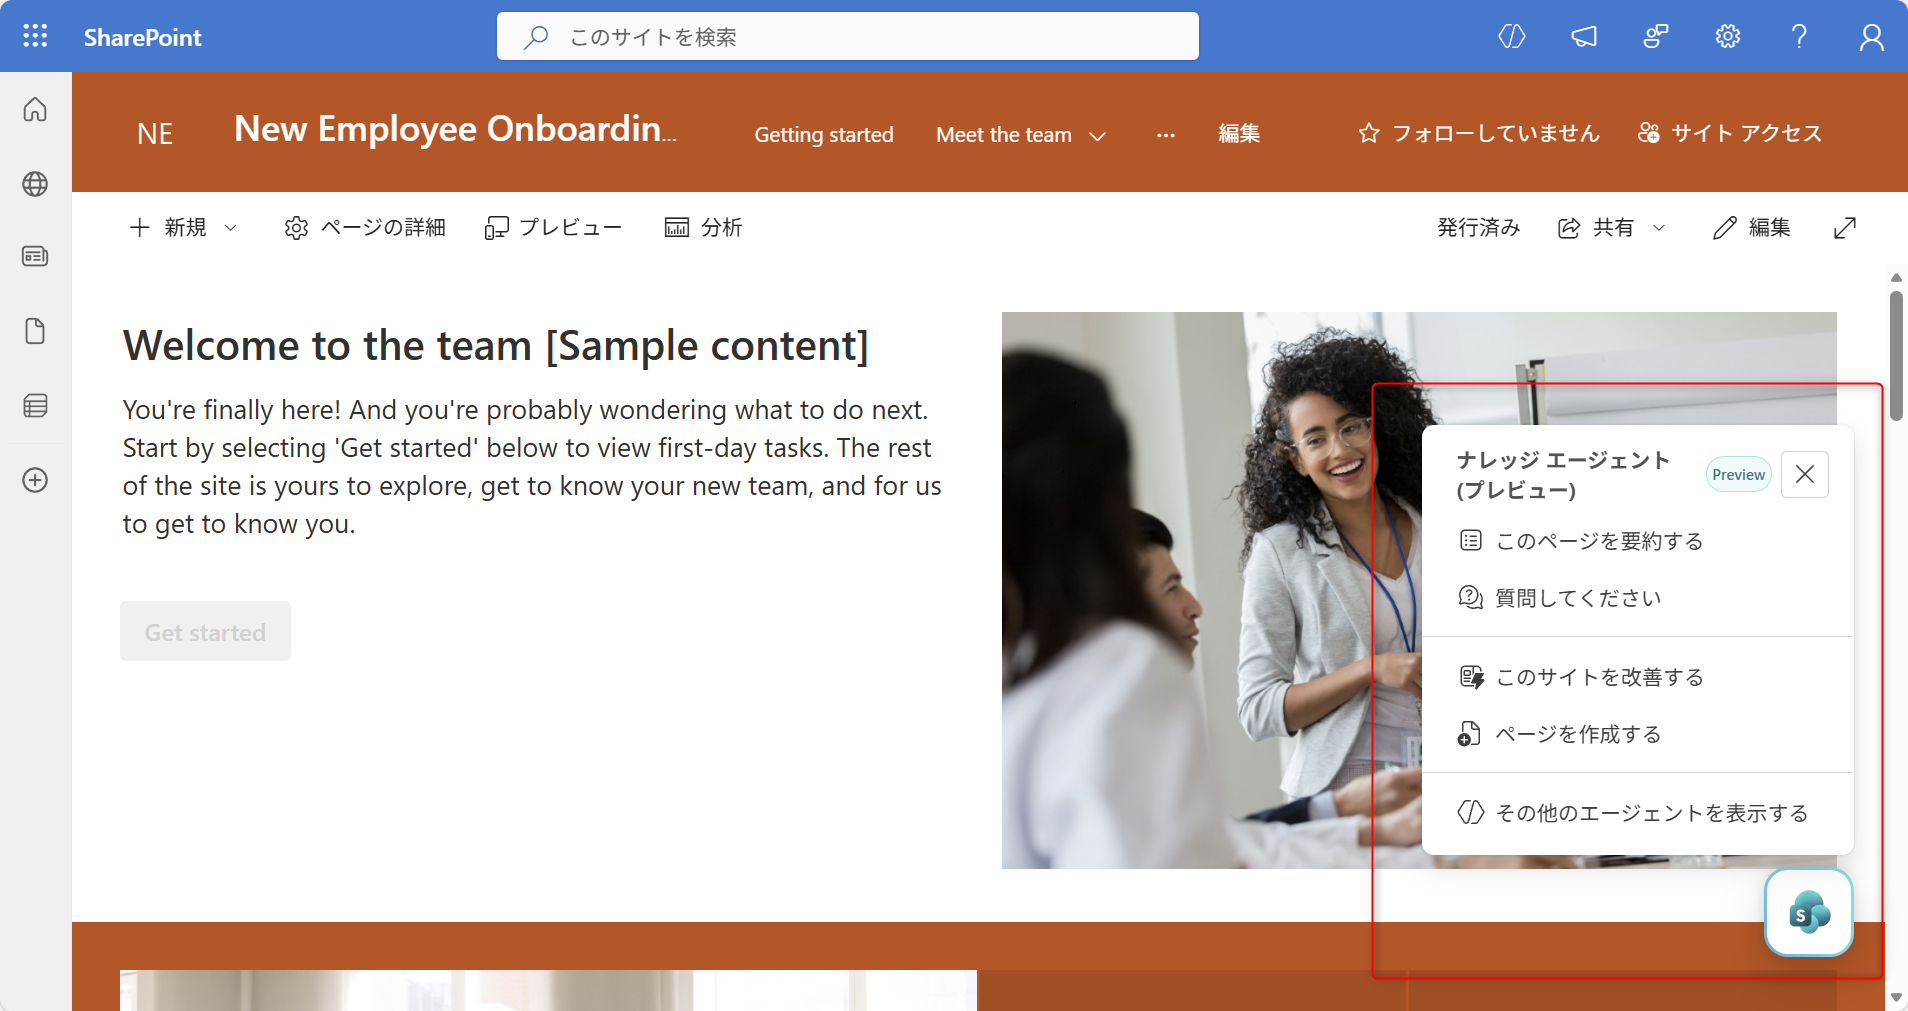
Task: Select the Getting started navigation tab
Action: [x=823, y=134]
